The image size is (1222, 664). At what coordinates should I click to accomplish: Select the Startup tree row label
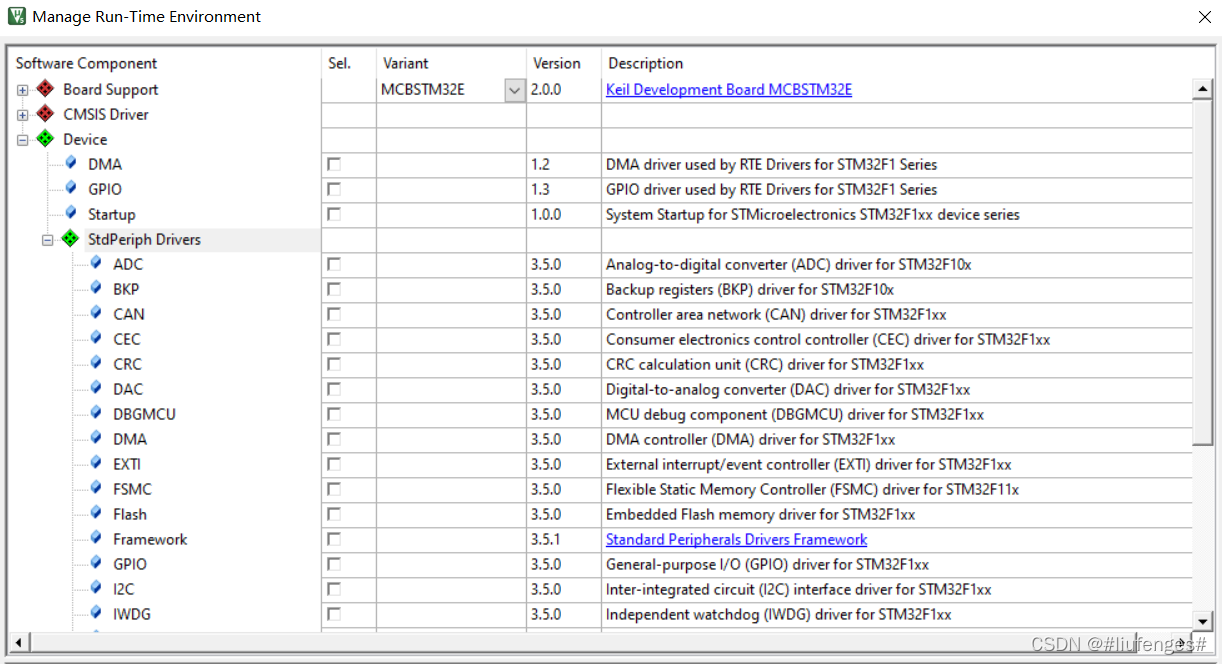tap(111, 214)
